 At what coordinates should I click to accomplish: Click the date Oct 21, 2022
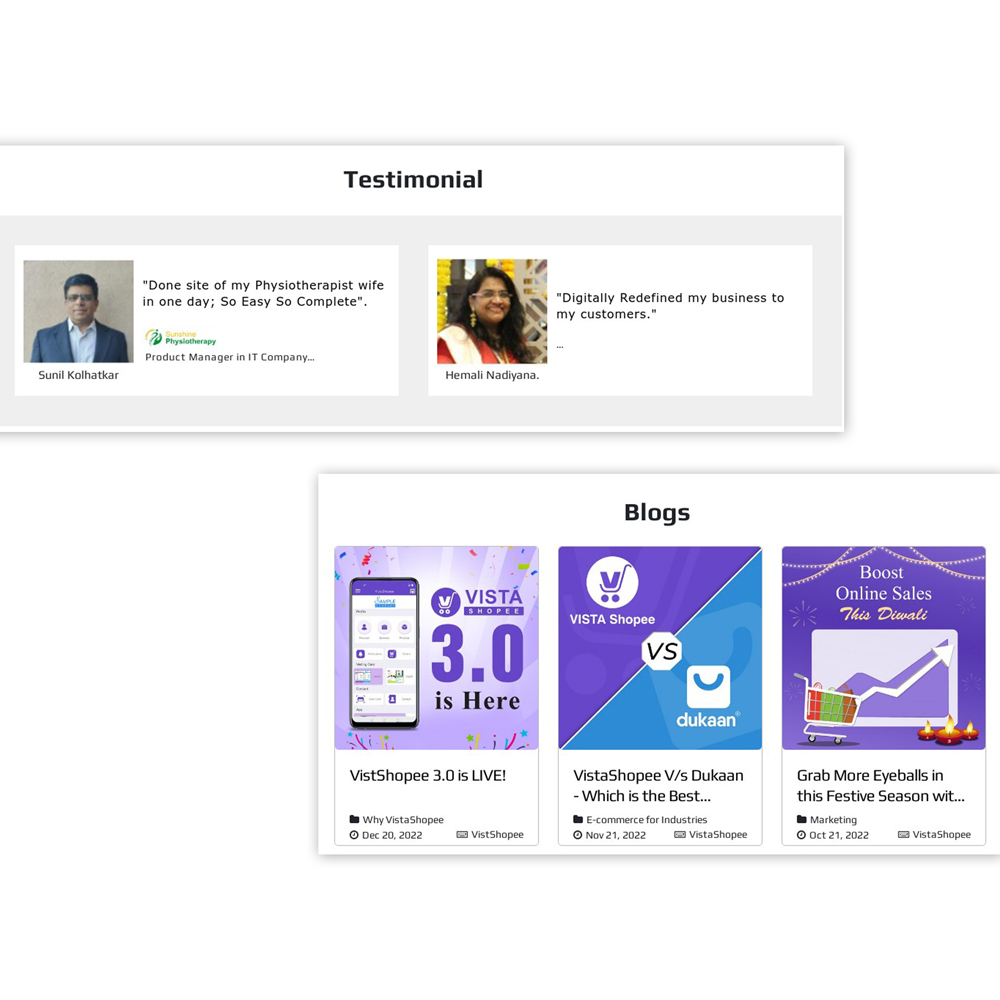[839, 835]
